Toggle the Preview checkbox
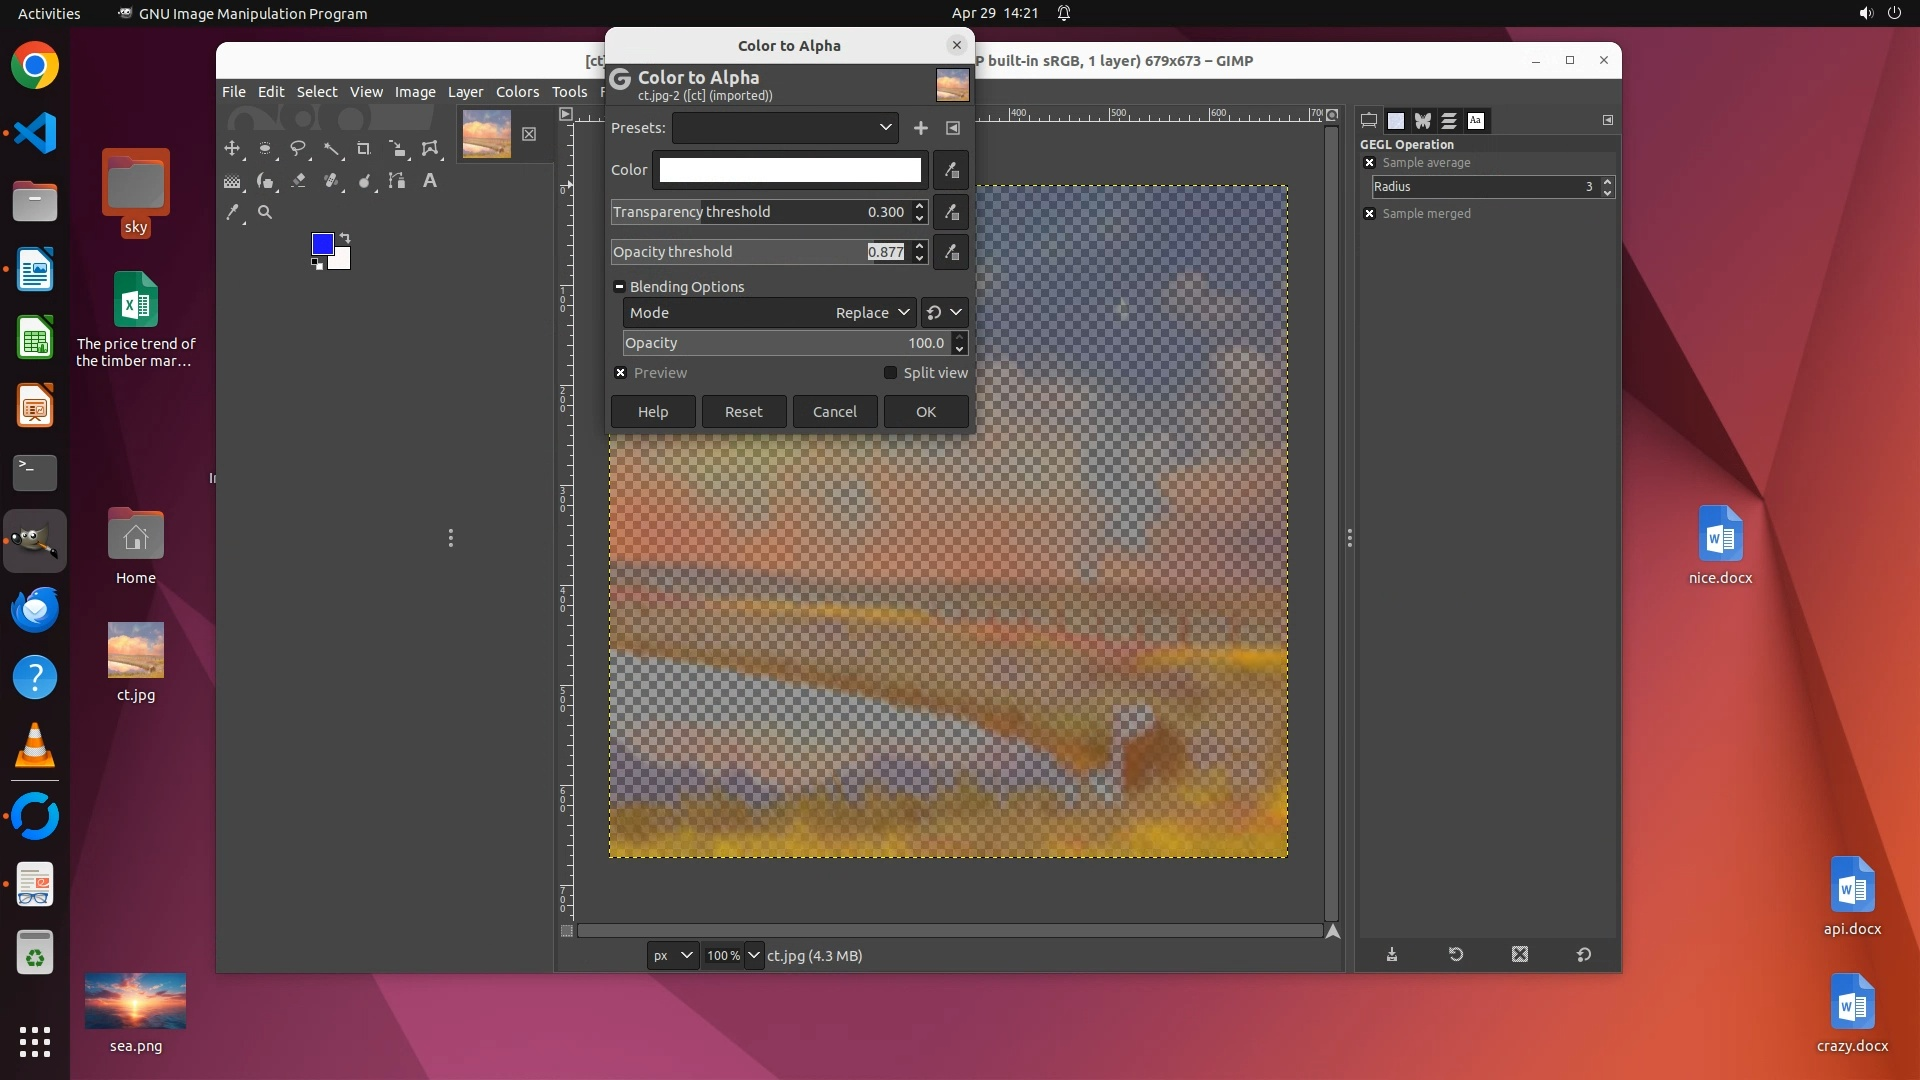The image size is (1920, 1080). click(621, 373)
